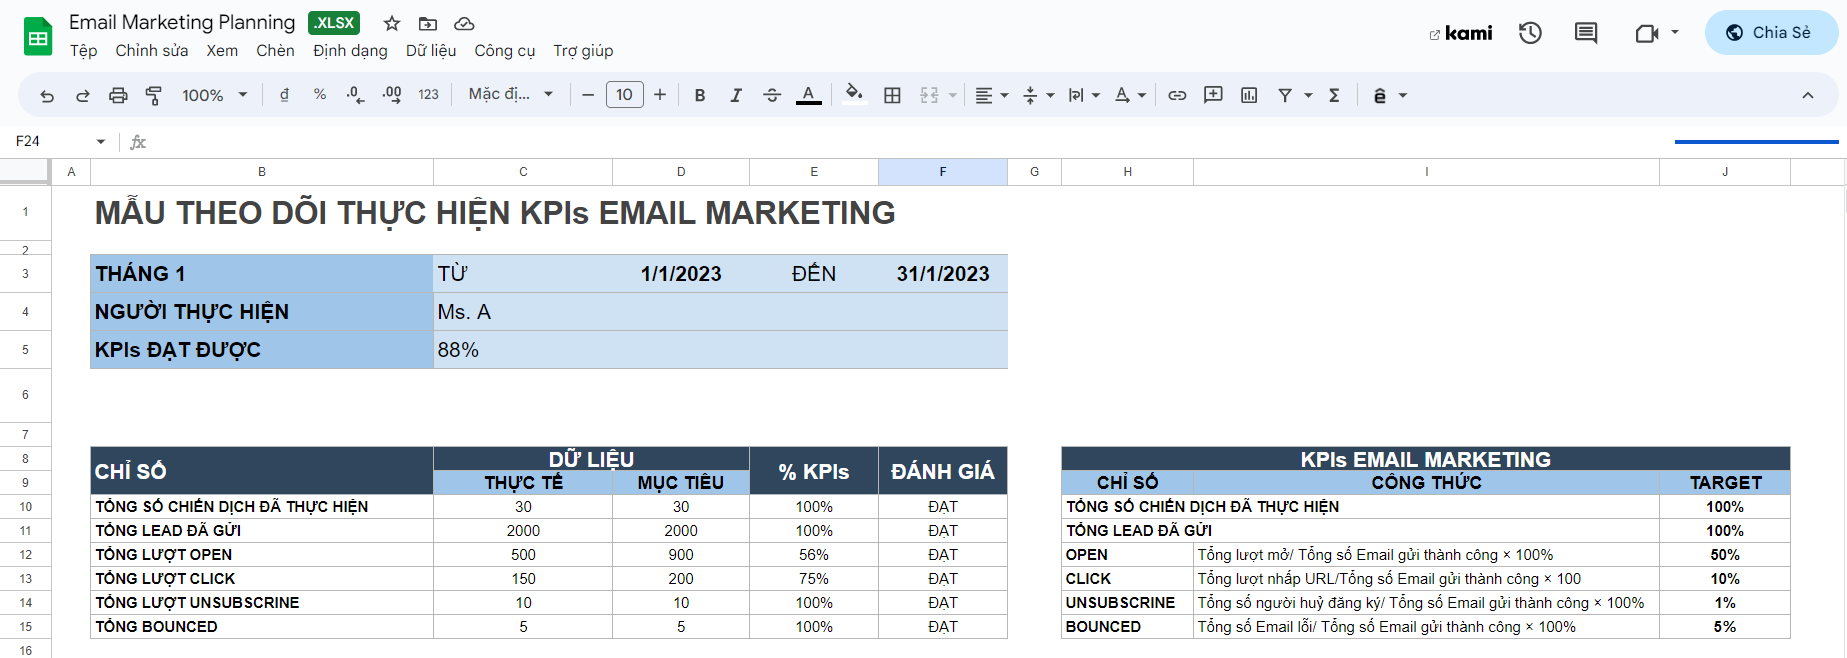Open the zoom 100% dropdown
The height and width of the screenshot is (658, 1847).
click(214, 95)
